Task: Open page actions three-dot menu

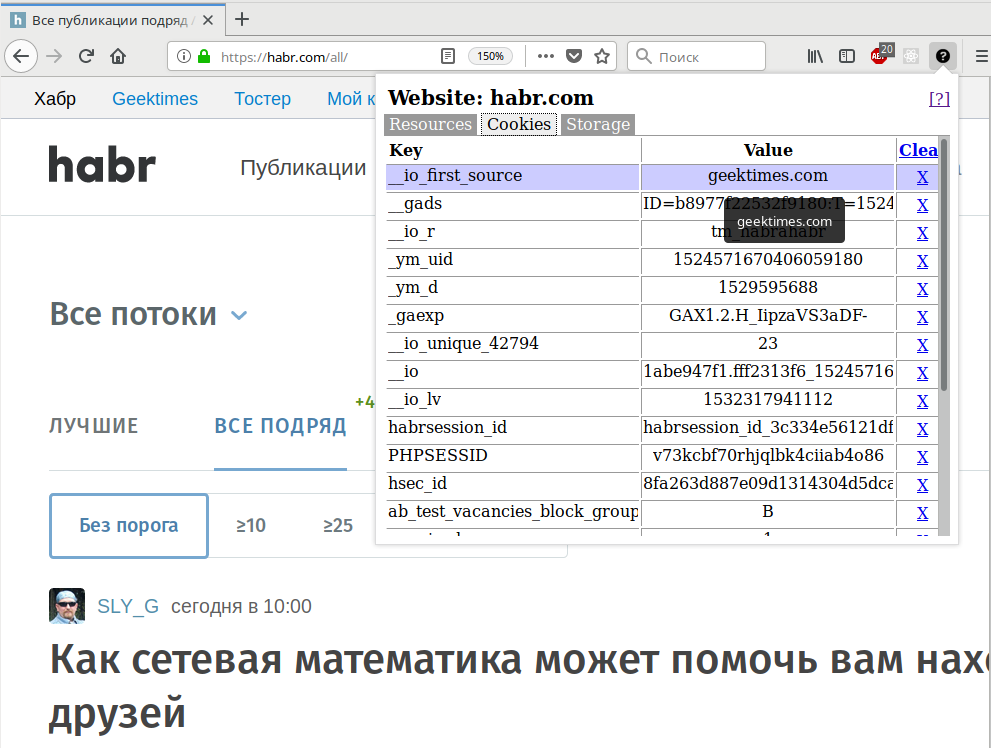Action: tap(545, 56)
